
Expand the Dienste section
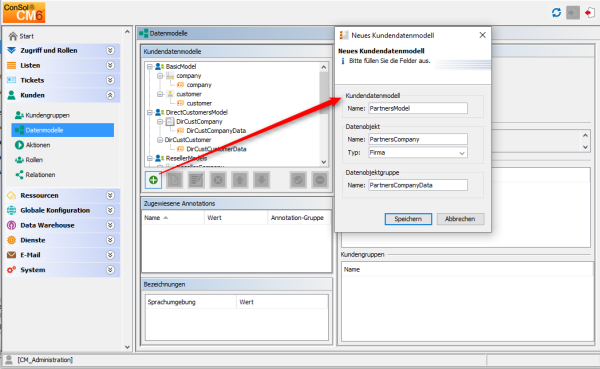coord(110,240)
